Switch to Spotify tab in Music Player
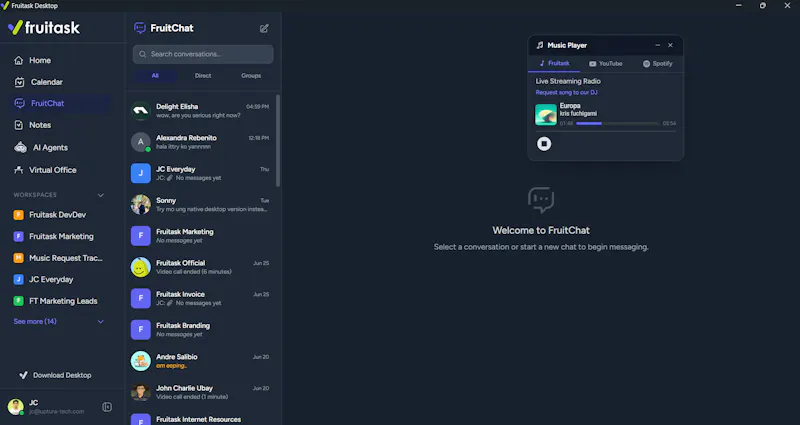The image size is (800, 425). pos(657,64)
